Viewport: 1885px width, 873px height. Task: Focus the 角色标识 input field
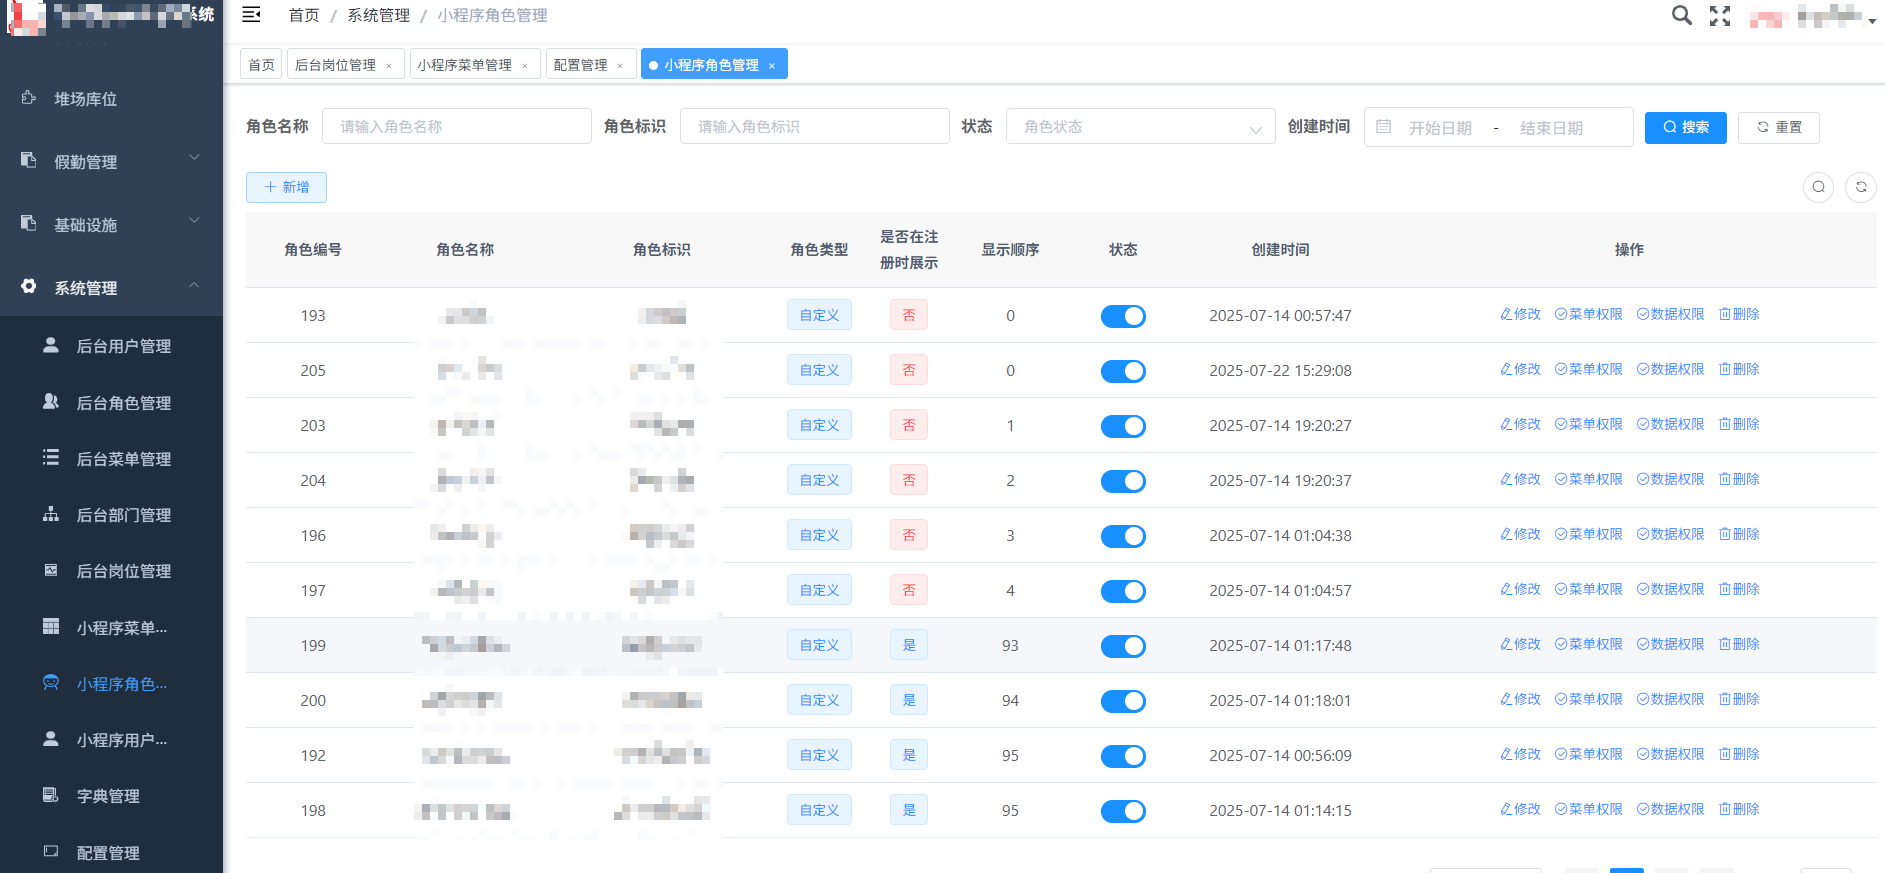815,127
